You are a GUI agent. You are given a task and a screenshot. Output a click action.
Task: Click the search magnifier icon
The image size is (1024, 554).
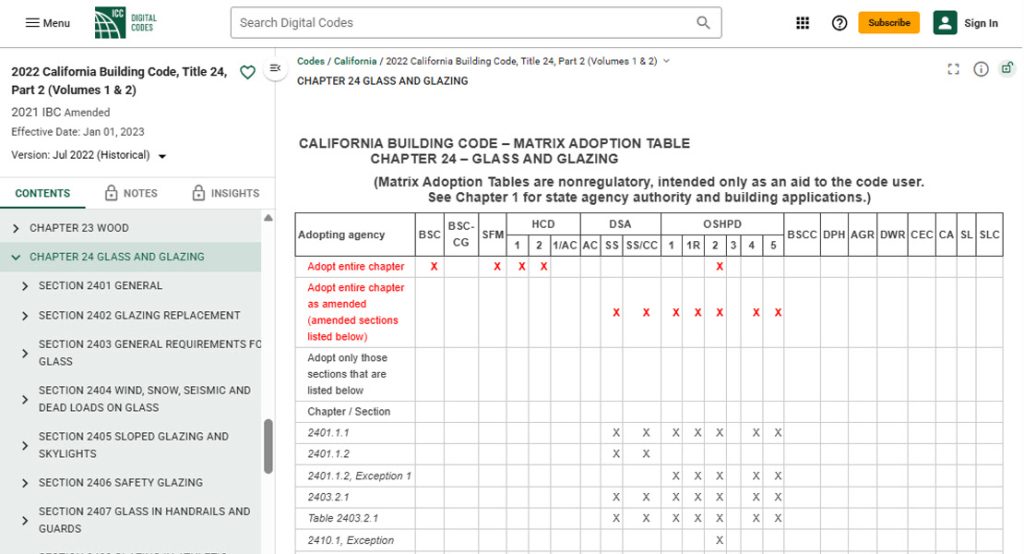[x=703, y=23]
